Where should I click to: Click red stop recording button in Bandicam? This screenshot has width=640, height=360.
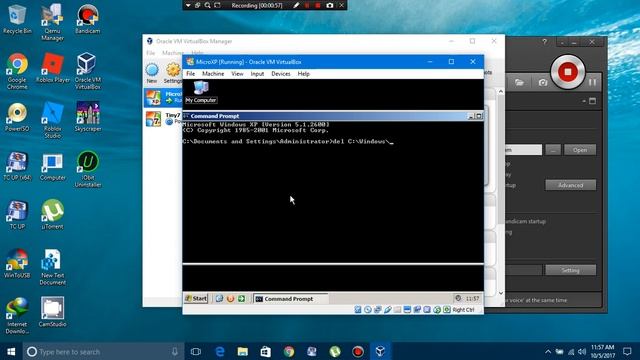click(567, 72)
